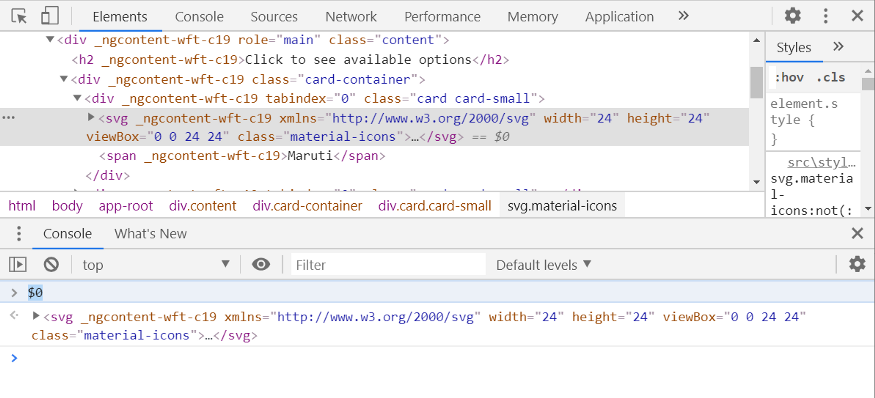The width and height of the screenshot is (875, 398).
Task: Open the src\styl… stylesheet source link
Action: tap(821, 162)
